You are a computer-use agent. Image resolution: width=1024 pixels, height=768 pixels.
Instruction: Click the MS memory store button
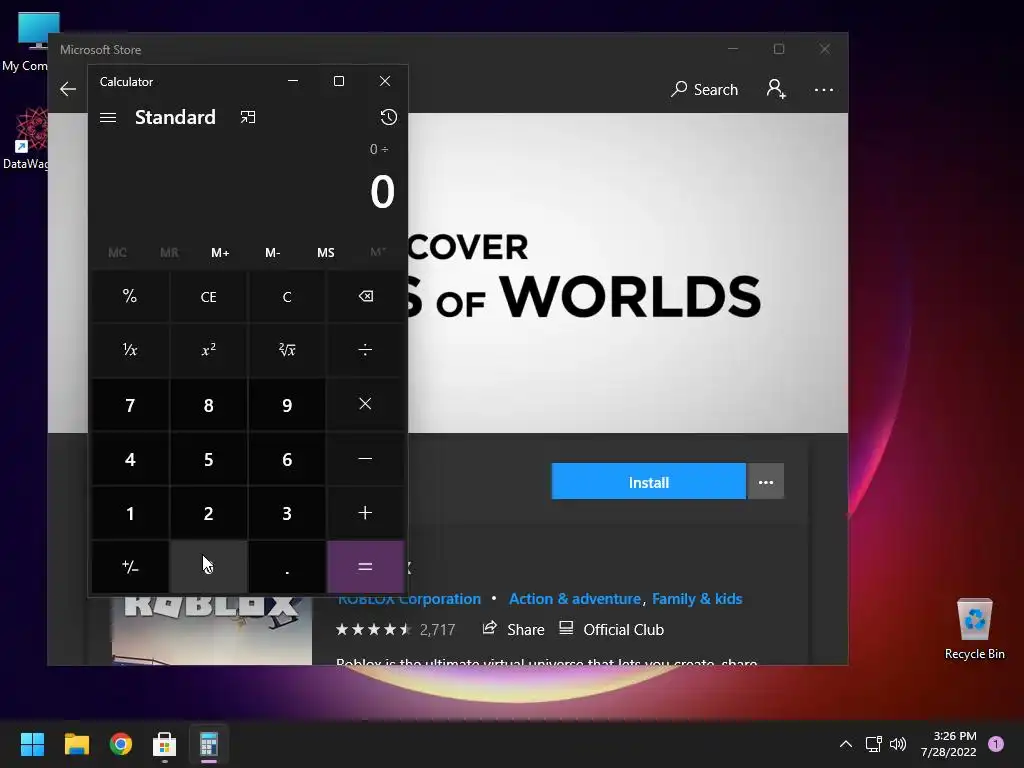tap(325, 253)
